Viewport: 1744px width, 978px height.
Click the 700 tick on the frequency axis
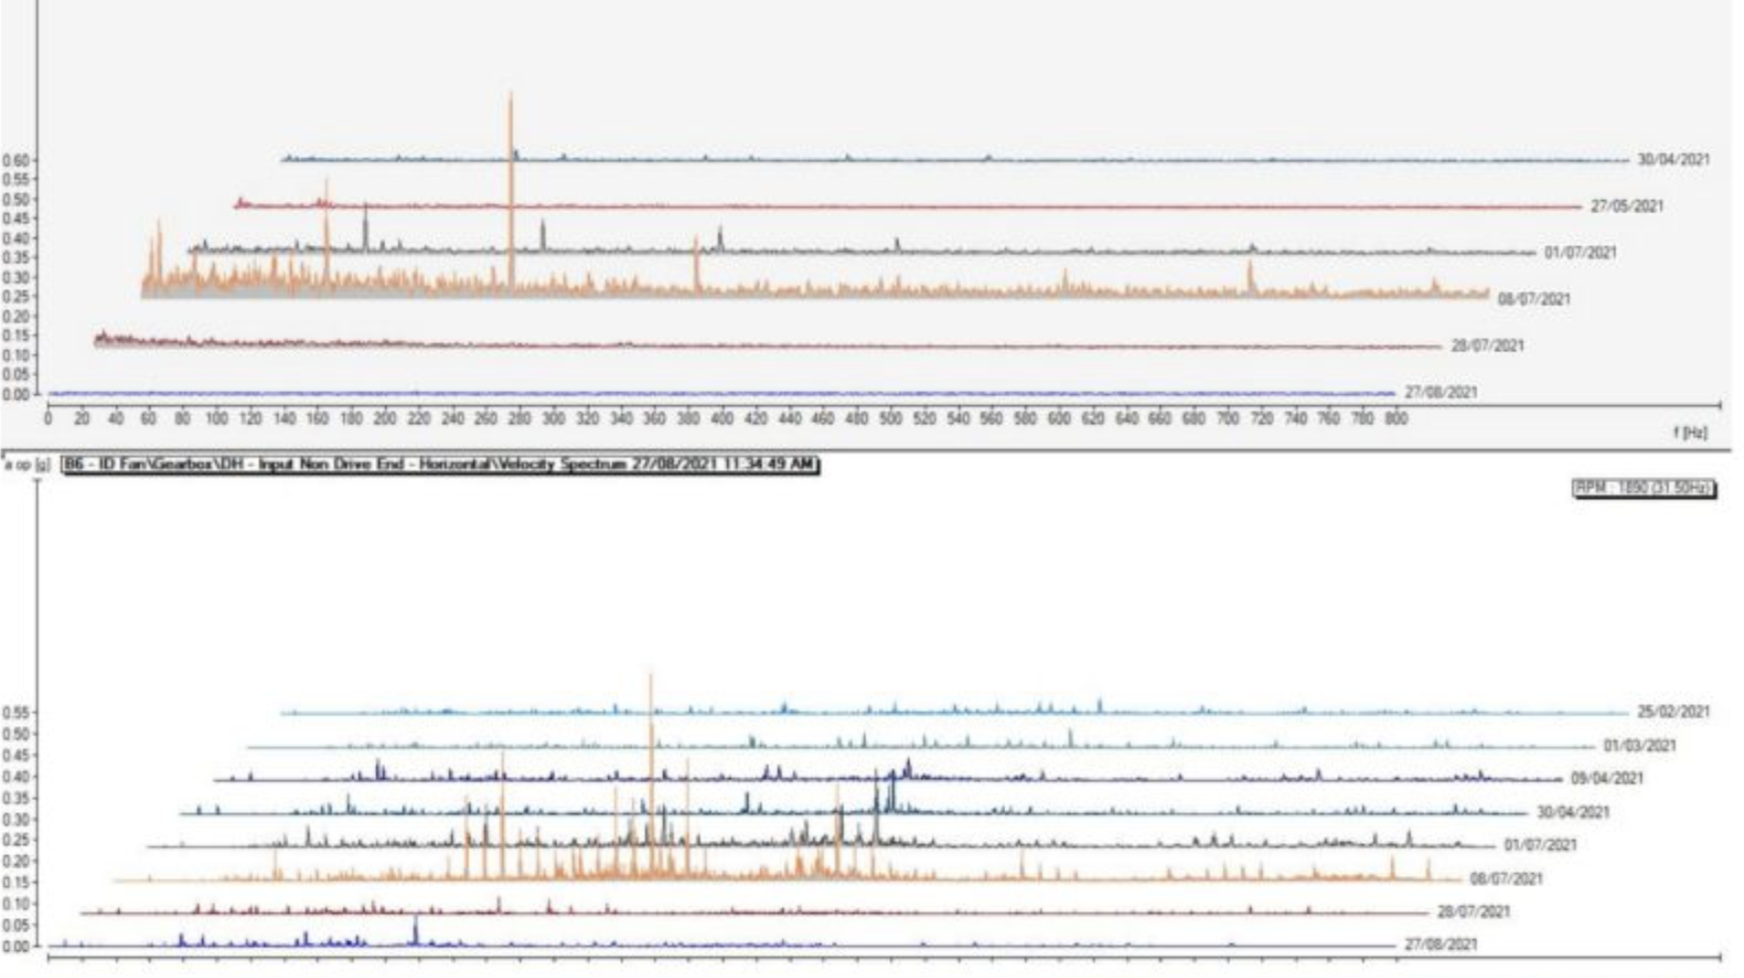[1227, 419]
